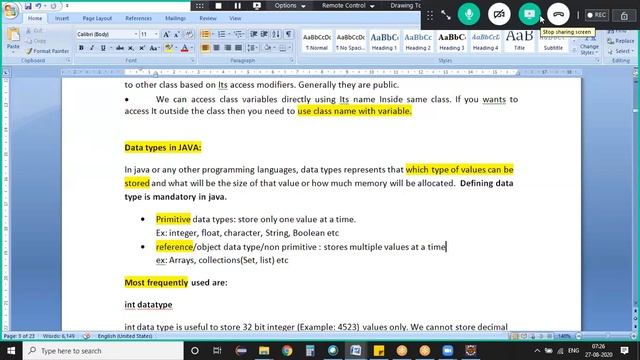Open line spacing dropdown
This screenshot has height=360, width=640.
coord(252,48)
